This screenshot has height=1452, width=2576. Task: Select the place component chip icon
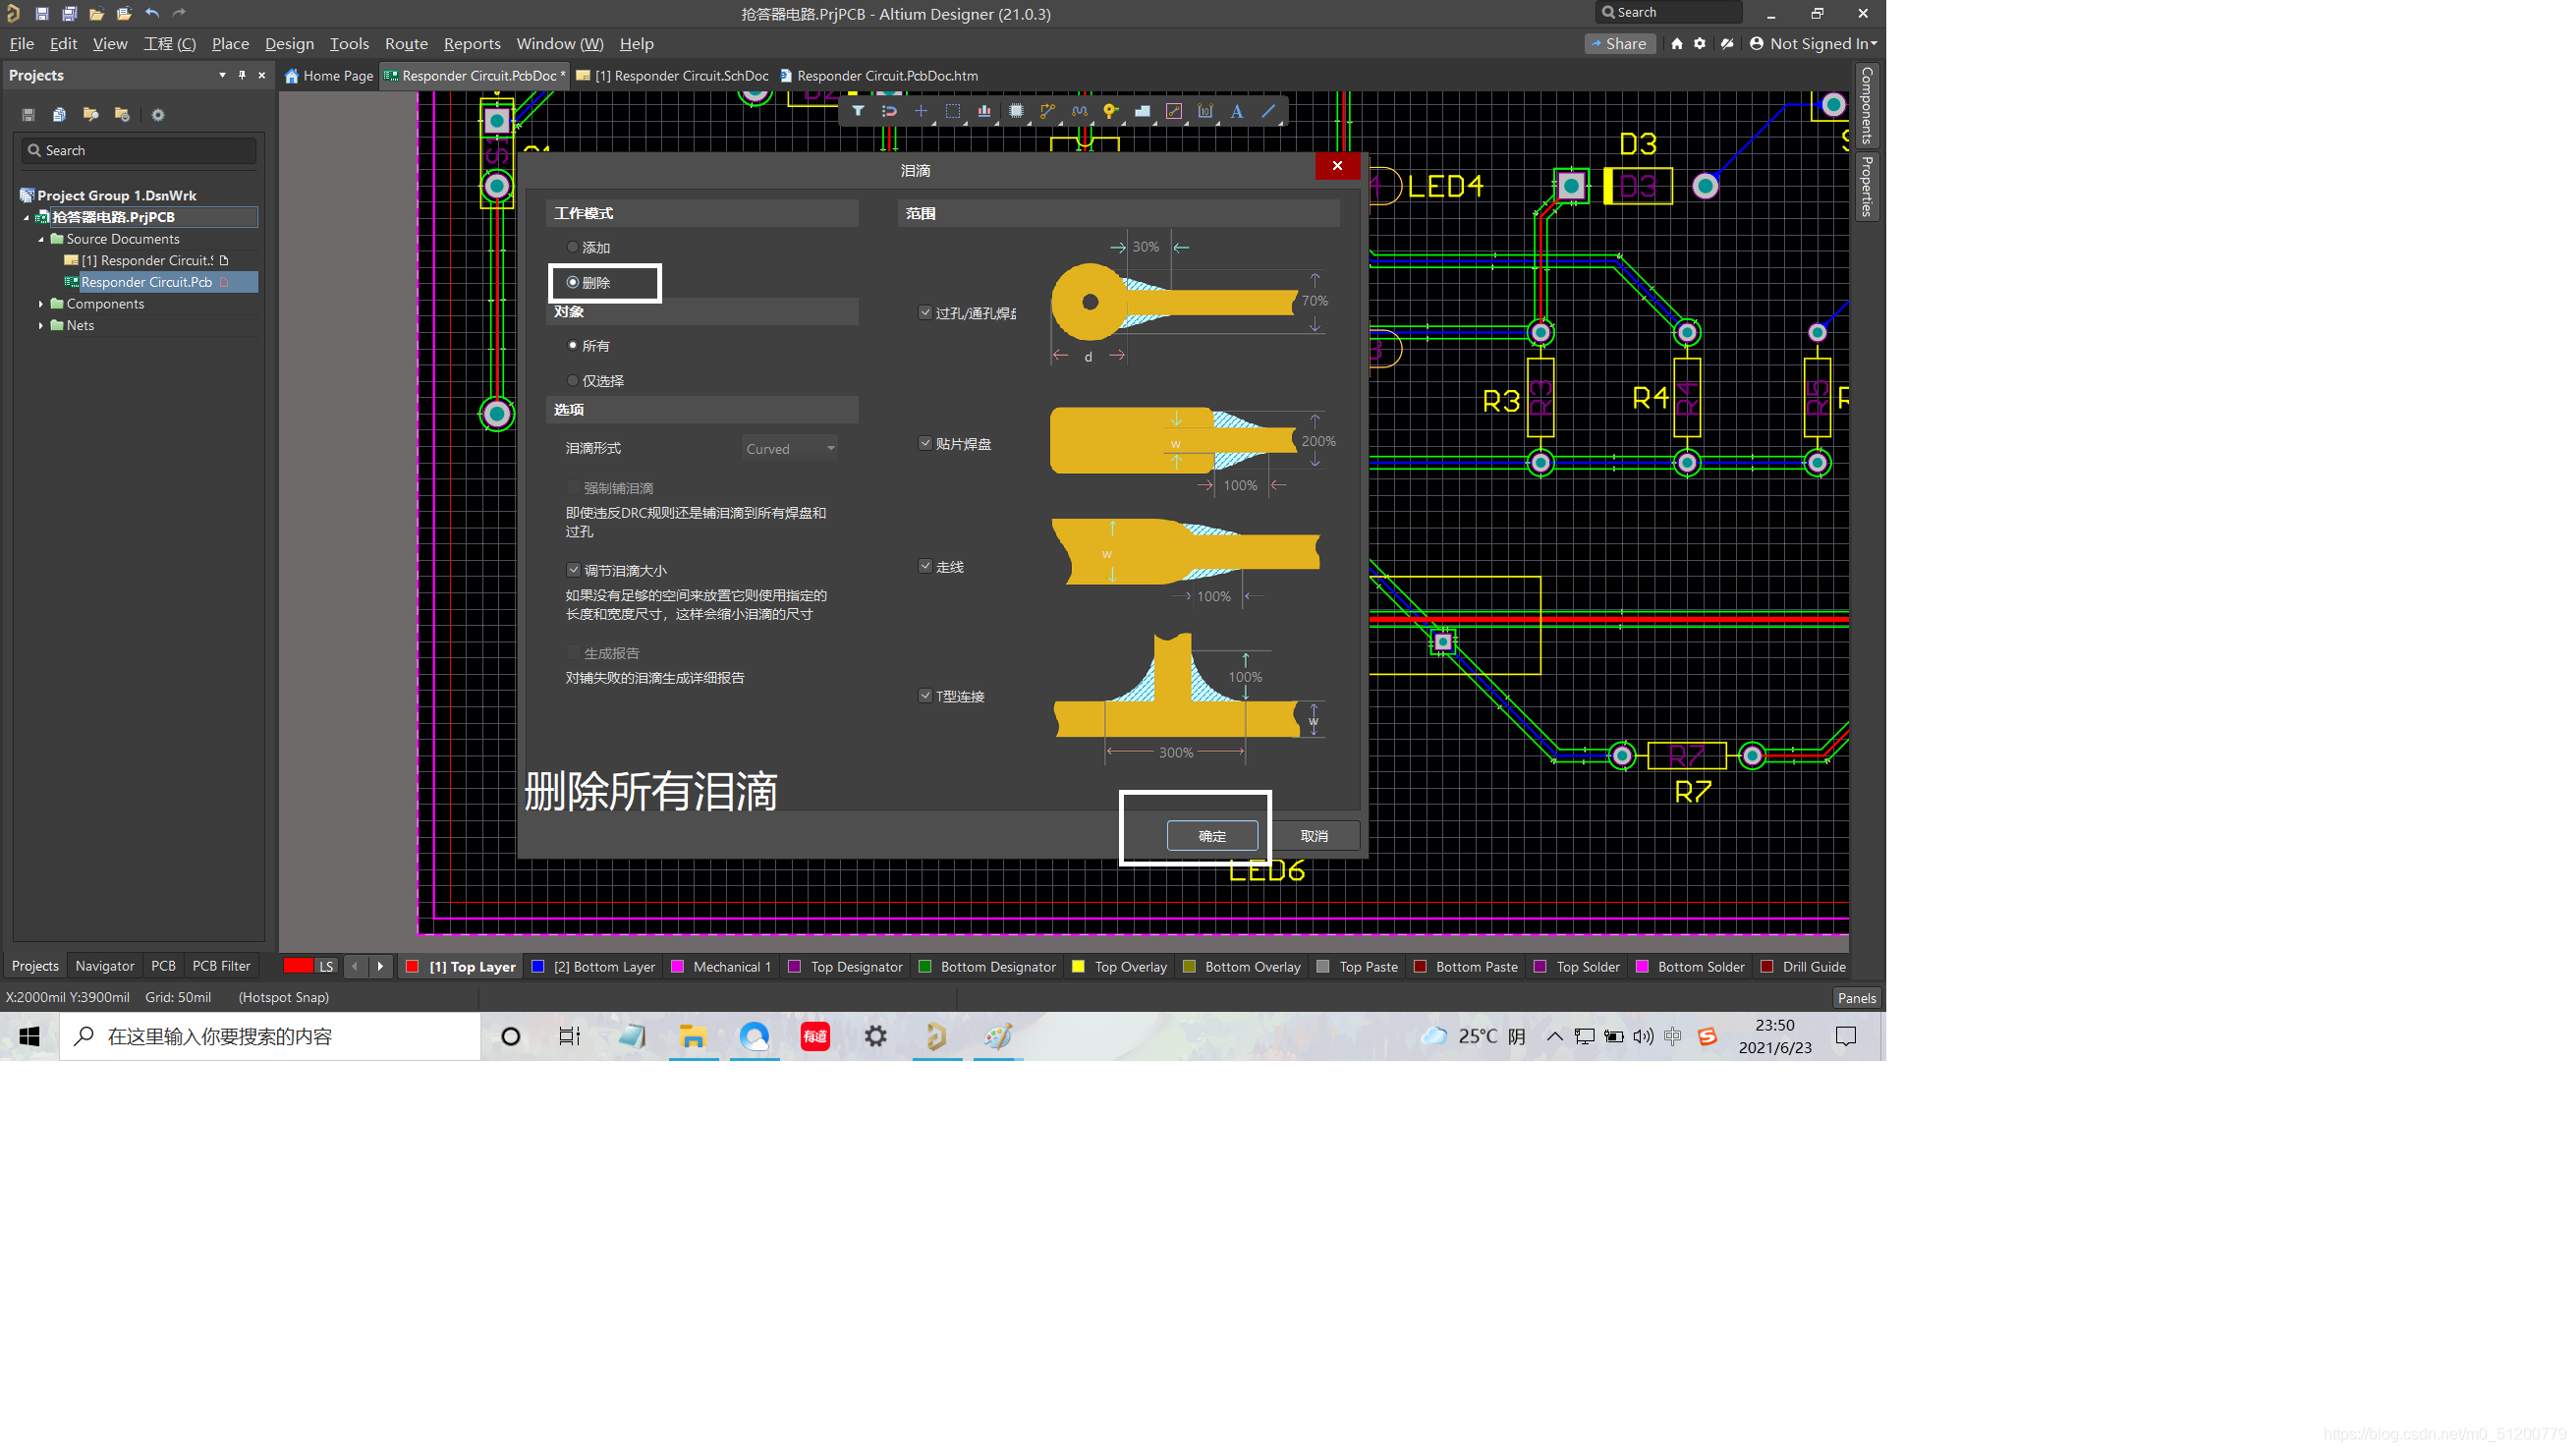[x=1016, y=111]
